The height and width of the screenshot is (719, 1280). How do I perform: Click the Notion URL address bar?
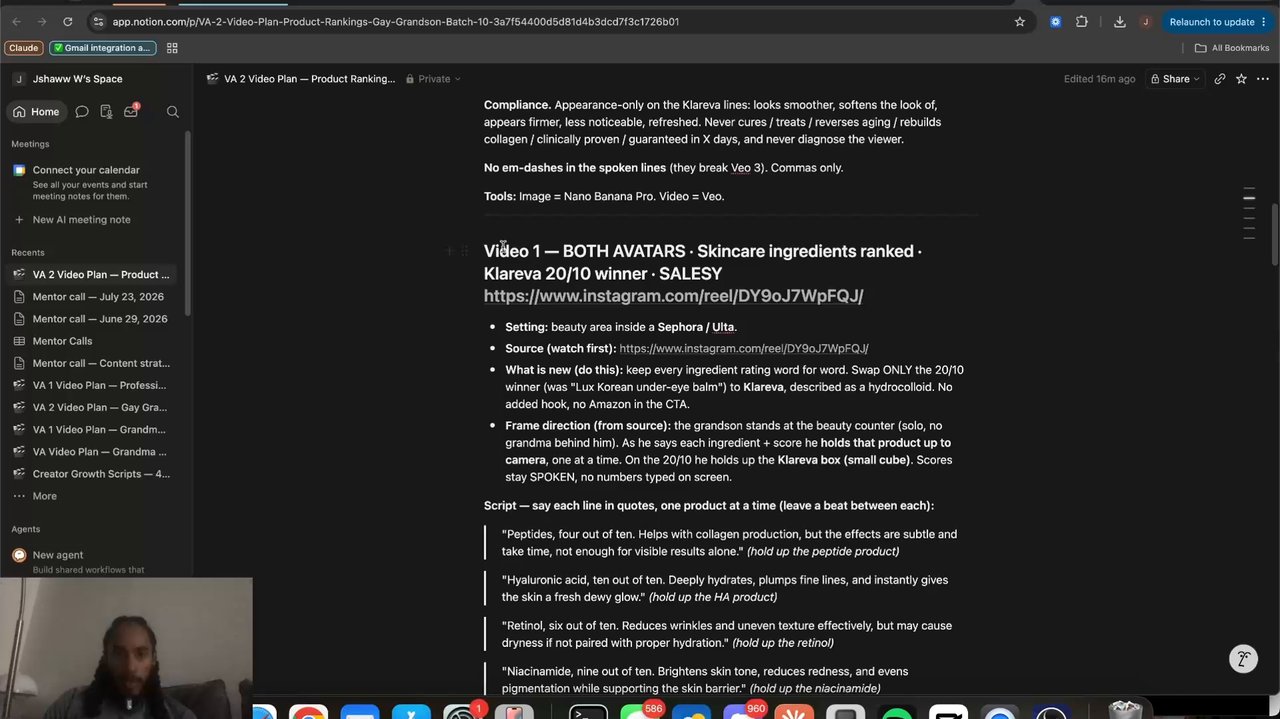(395, 22)
